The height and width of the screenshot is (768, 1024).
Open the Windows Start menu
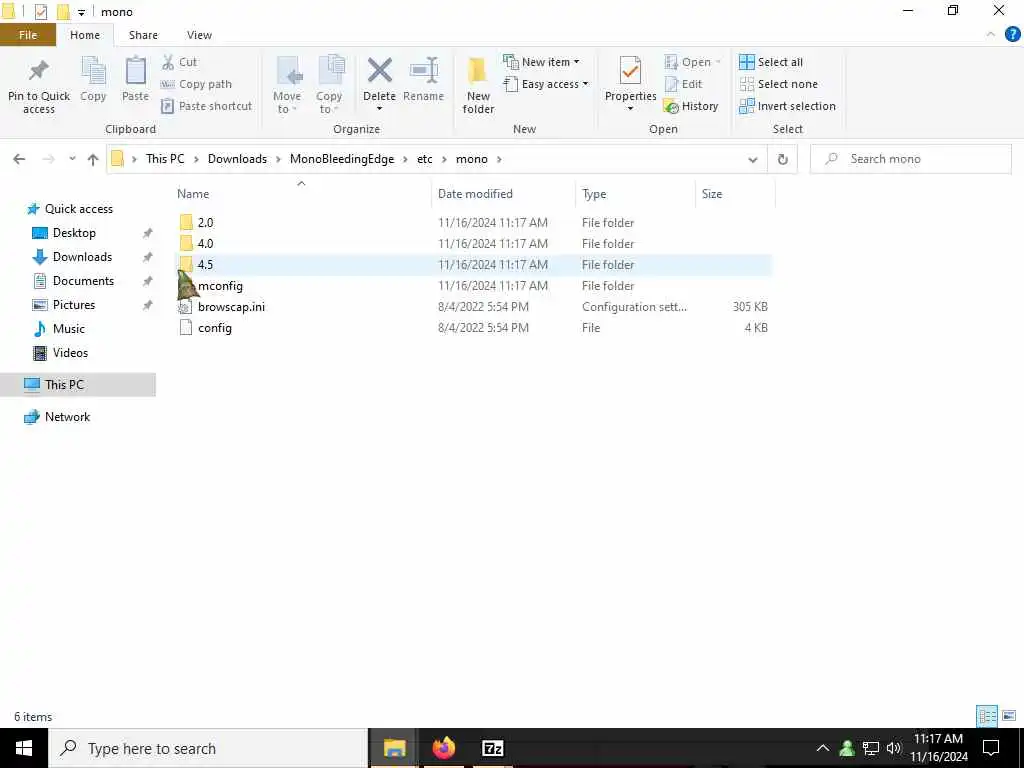(24, 748)
